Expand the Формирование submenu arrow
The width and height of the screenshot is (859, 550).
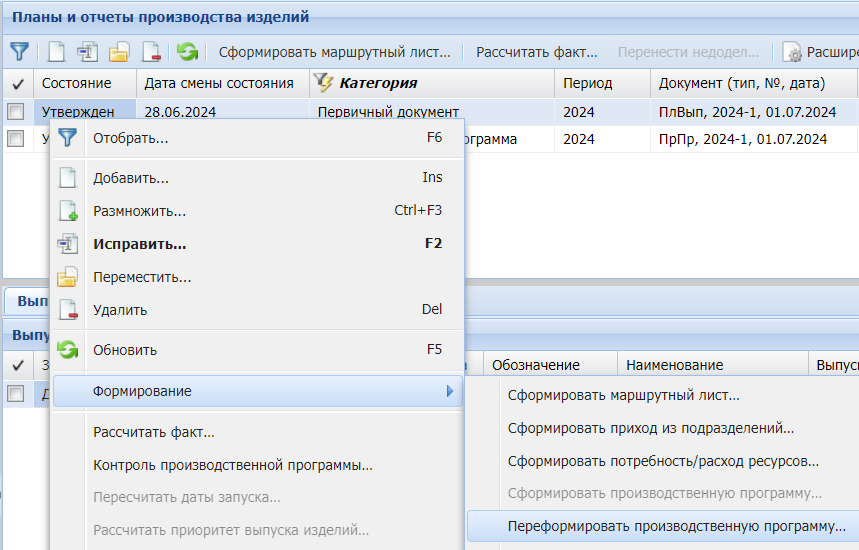pyautogui.click(x=450, y=391)
